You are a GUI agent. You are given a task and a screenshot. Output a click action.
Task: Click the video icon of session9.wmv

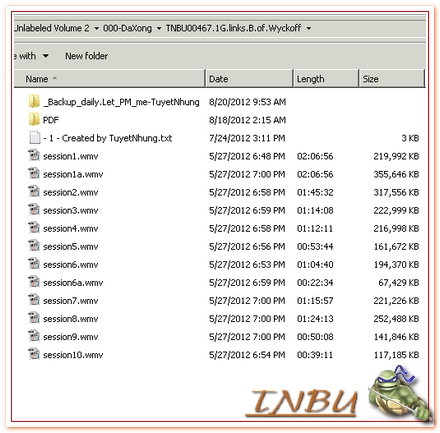click(x=34, y=336)
